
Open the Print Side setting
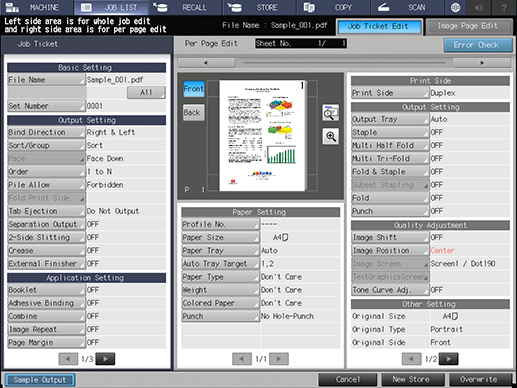tap(390, 93)
